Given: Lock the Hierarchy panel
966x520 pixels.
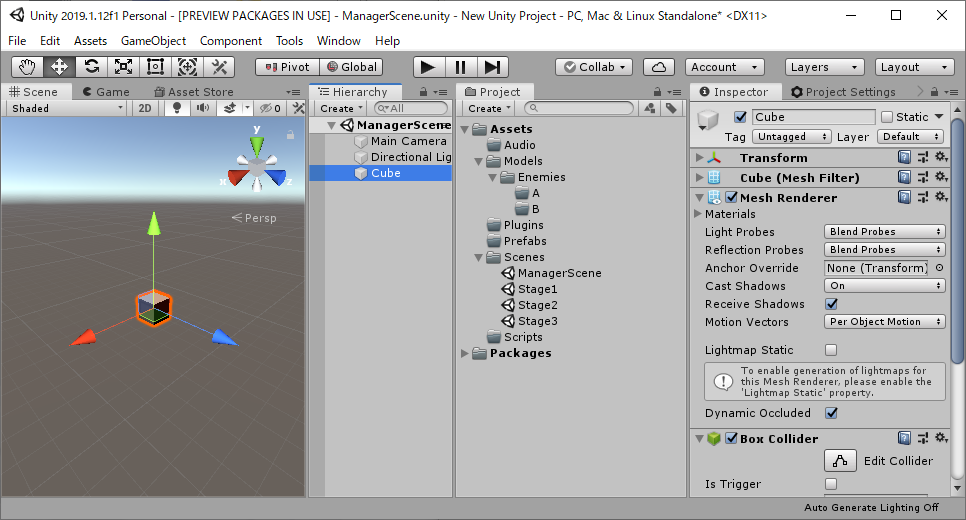Looking at the screenshot, I should pos(423,92).
